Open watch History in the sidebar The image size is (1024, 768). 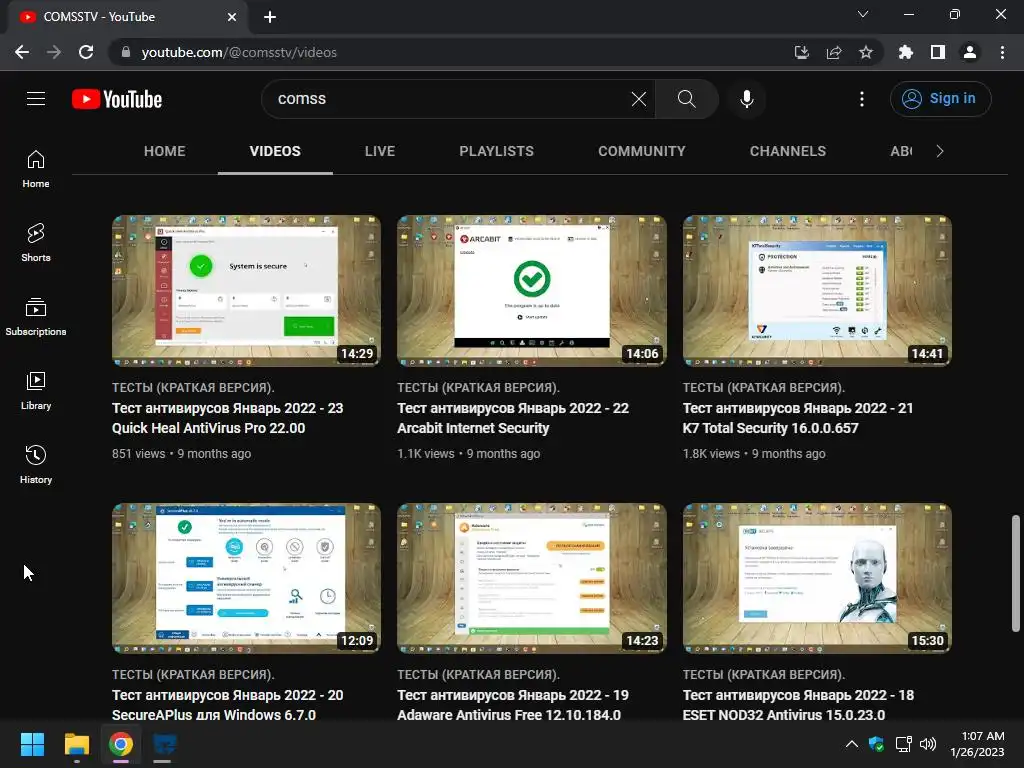(36, 464)
